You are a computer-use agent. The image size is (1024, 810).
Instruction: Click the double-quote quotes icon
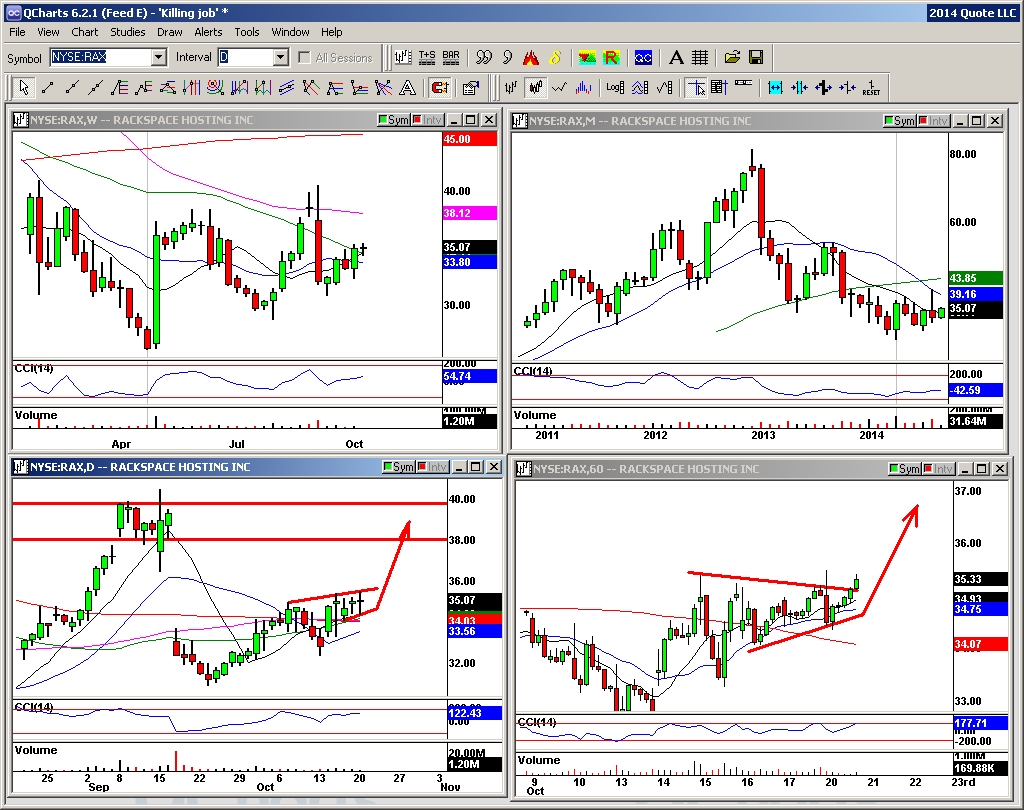coord(484,57)
